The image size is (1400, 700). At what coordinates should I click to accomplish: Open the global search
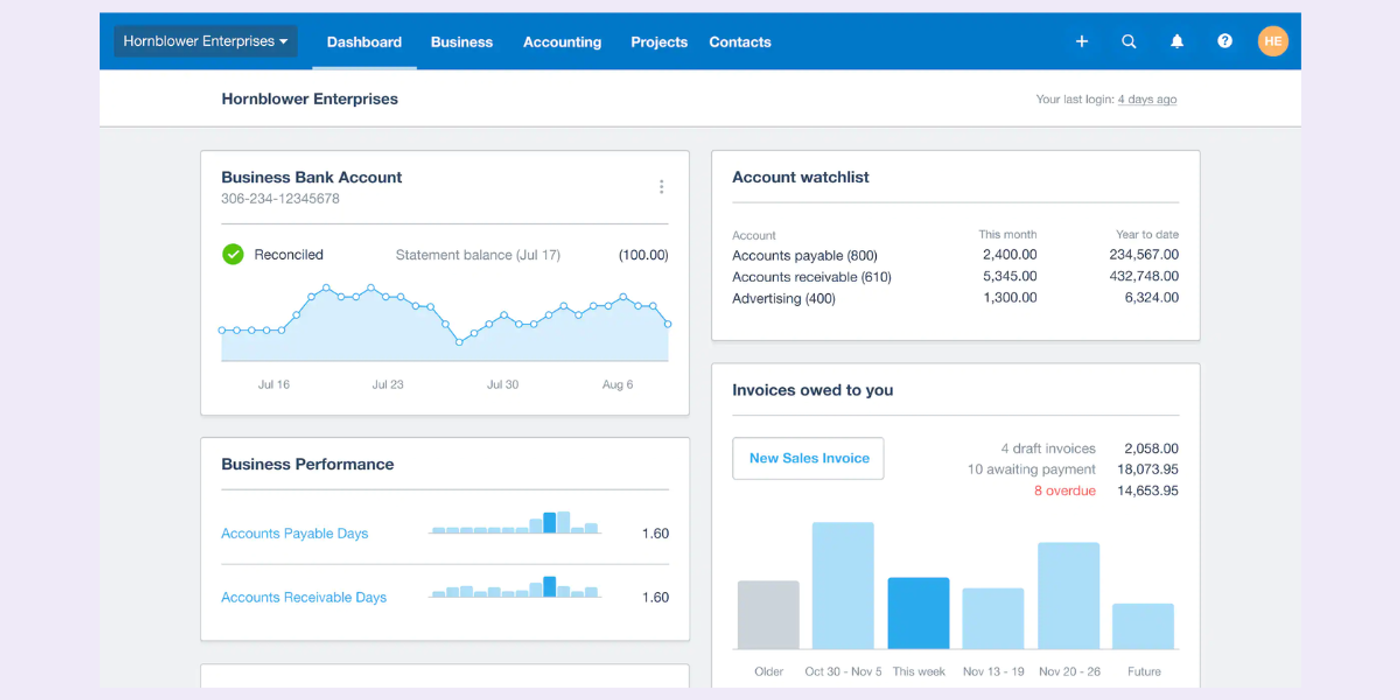pyautogui.click(x=1129, y=41)
